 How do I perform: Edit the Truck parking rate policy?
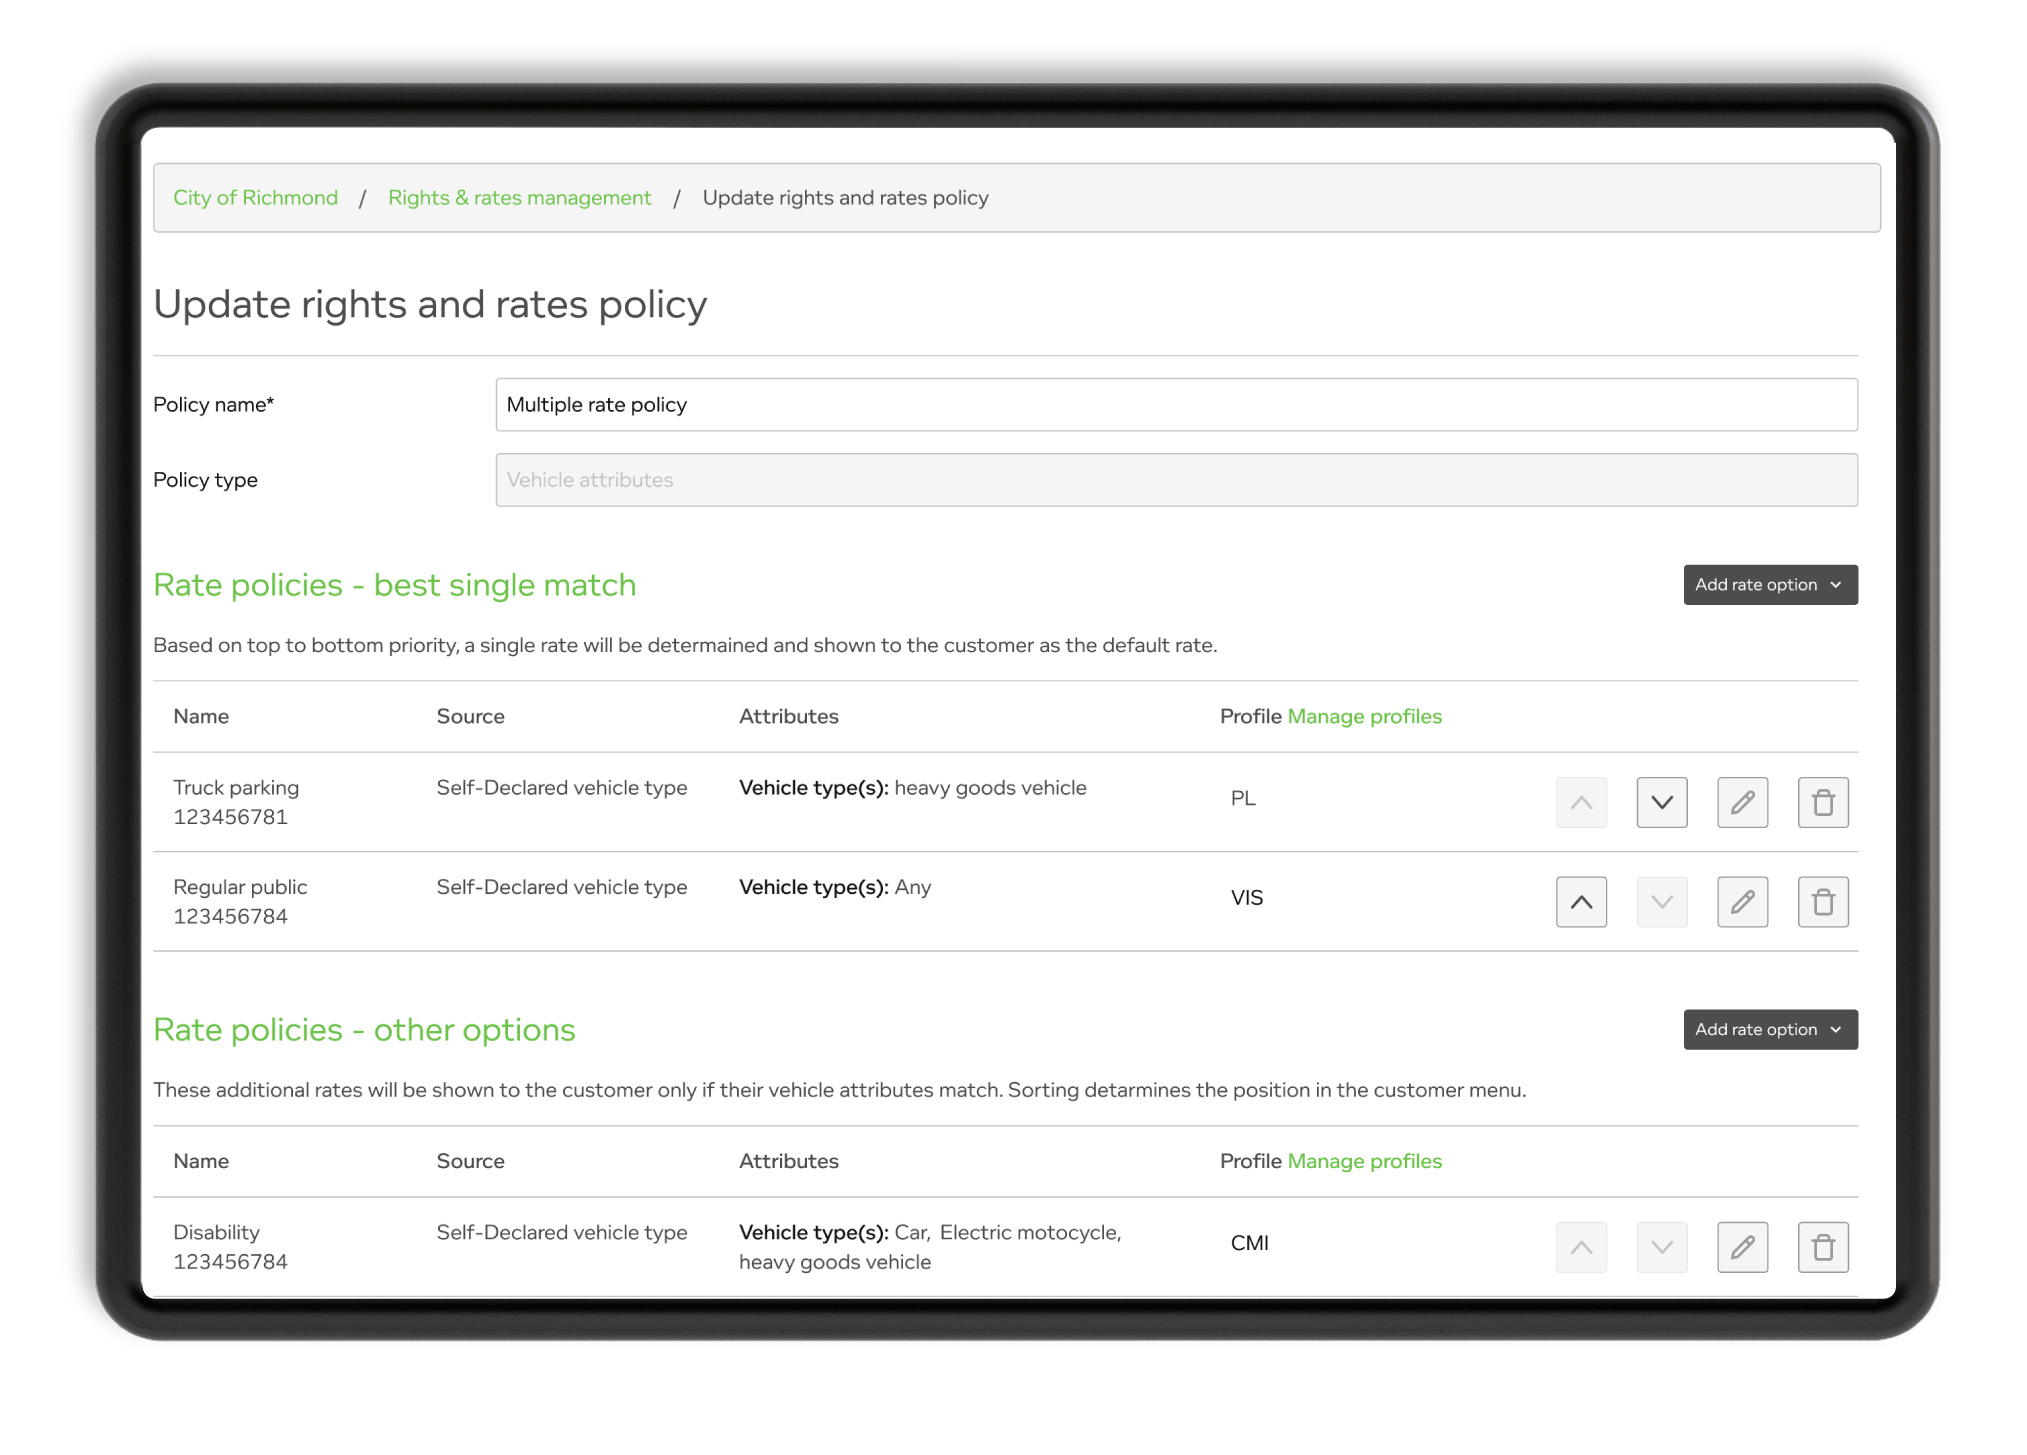(1742, 802)
